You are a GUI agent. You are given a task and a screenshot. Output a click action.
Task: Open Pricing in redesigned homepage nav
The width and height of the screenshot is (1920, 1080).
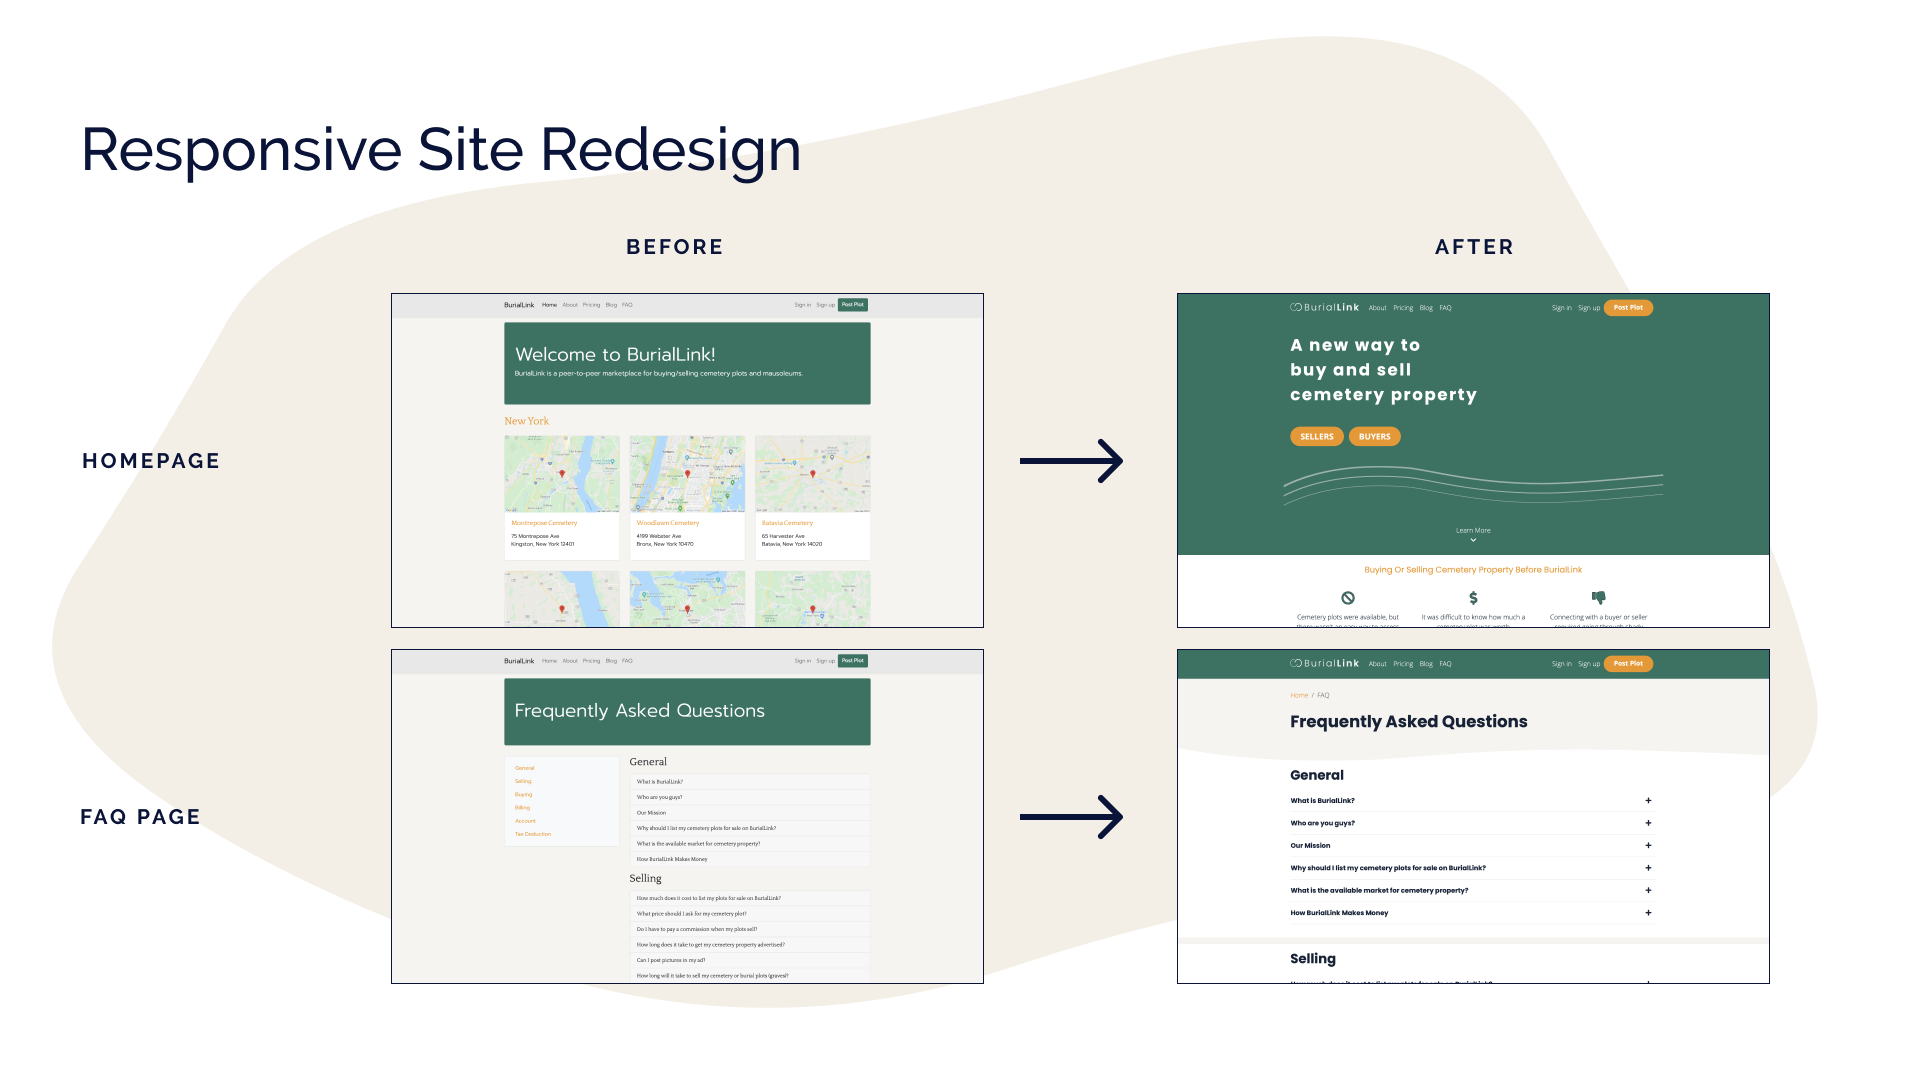coord(1403,308)
